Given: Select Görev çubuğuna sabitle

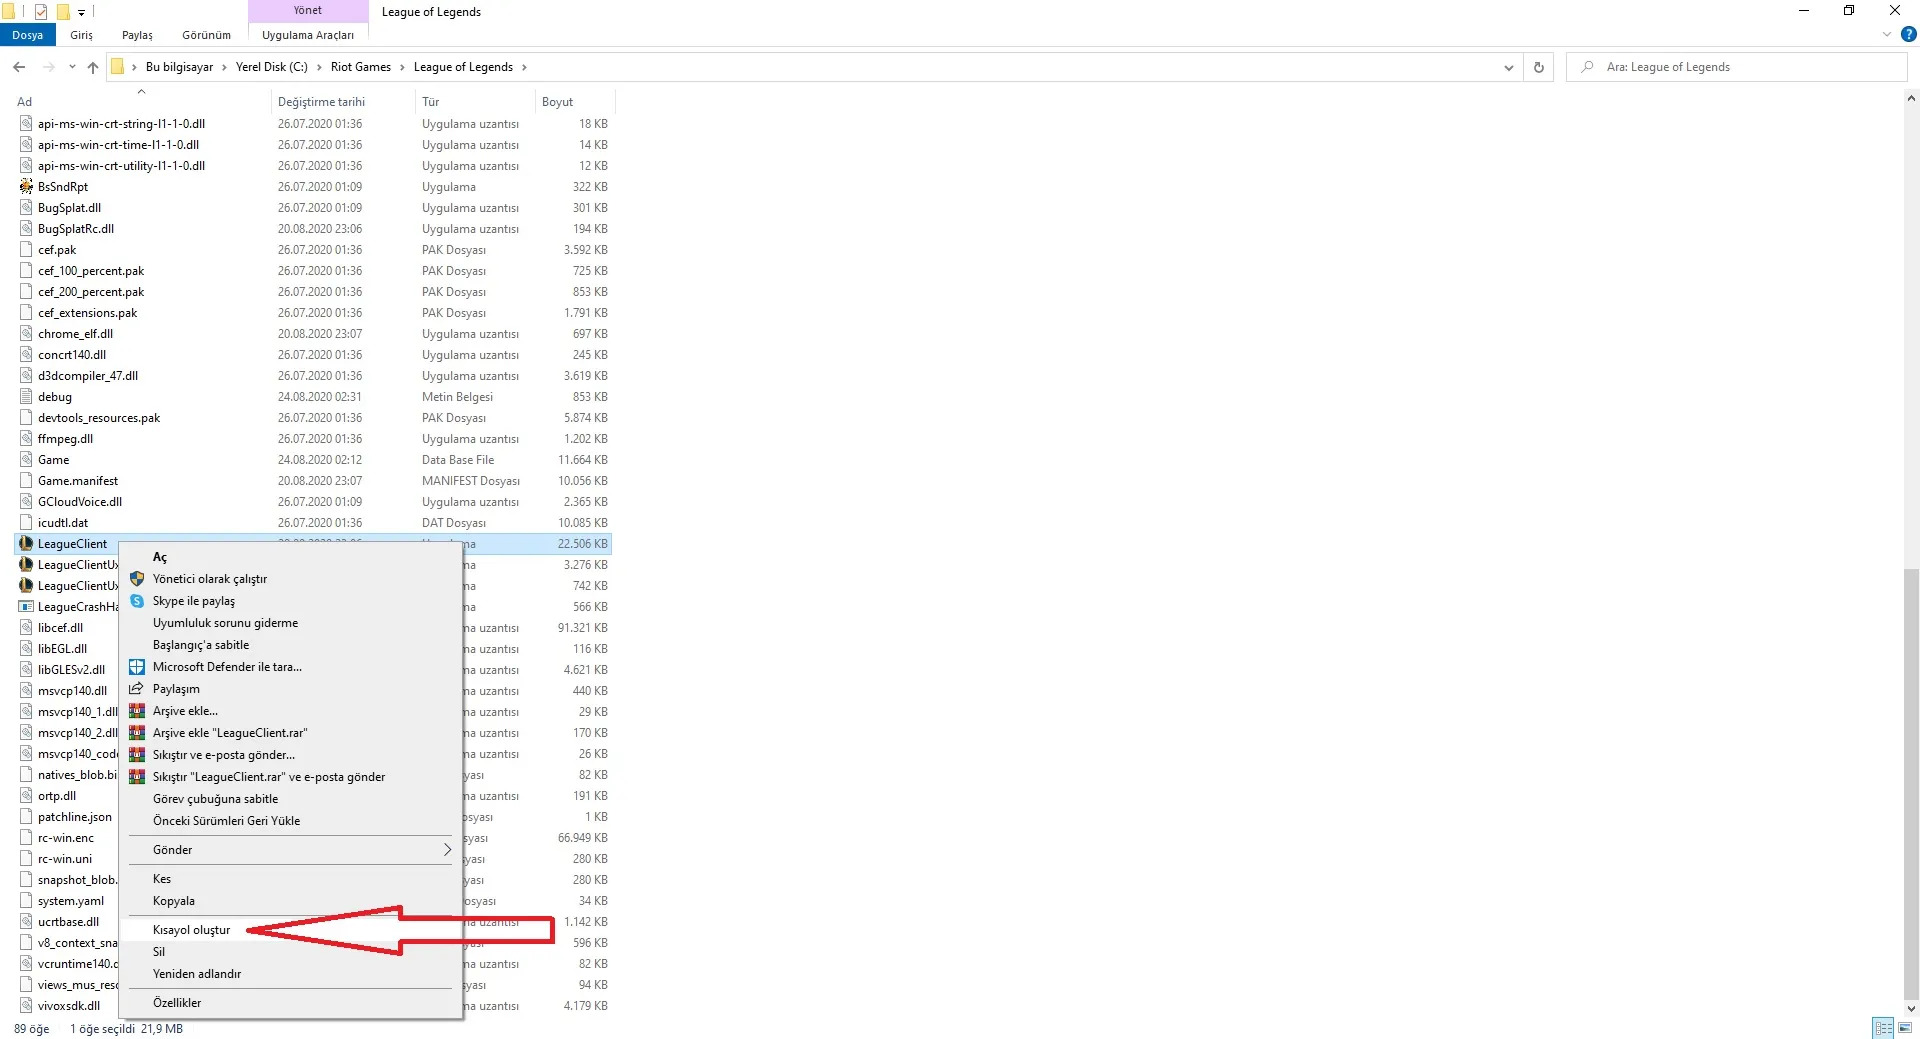Looking at the screenshot, I should coord(215,799).
